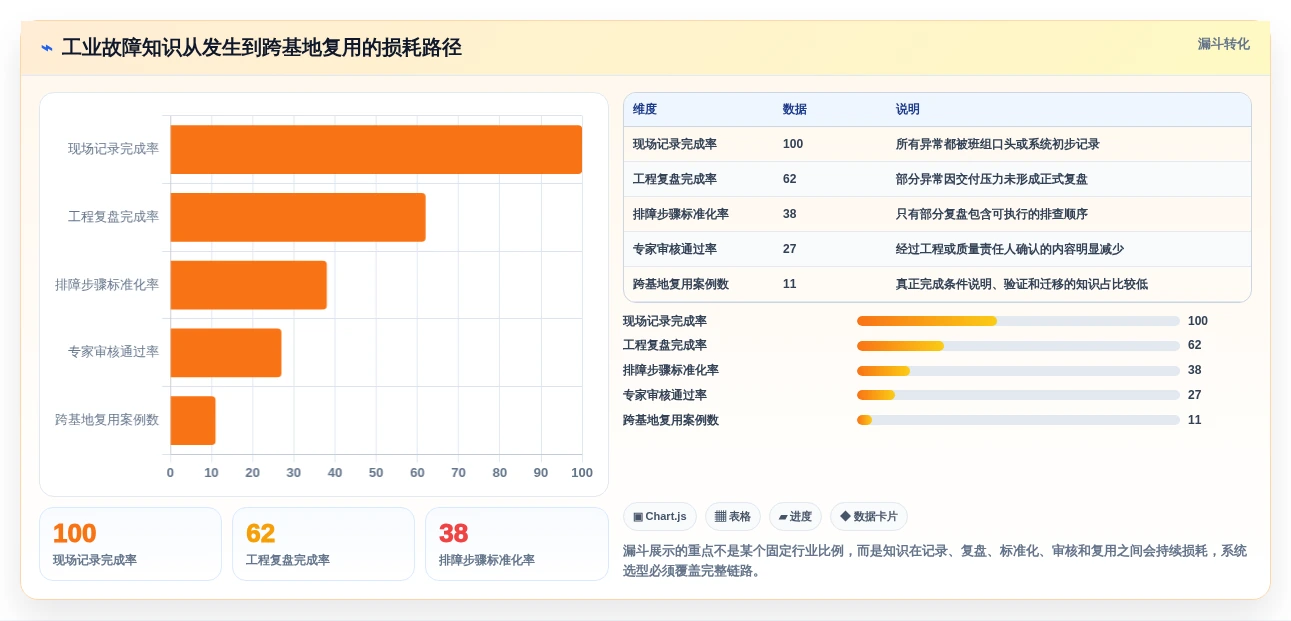This screenshot has width=1291, height=621.
Task: Click table value 62
Action: pos(790,179)
